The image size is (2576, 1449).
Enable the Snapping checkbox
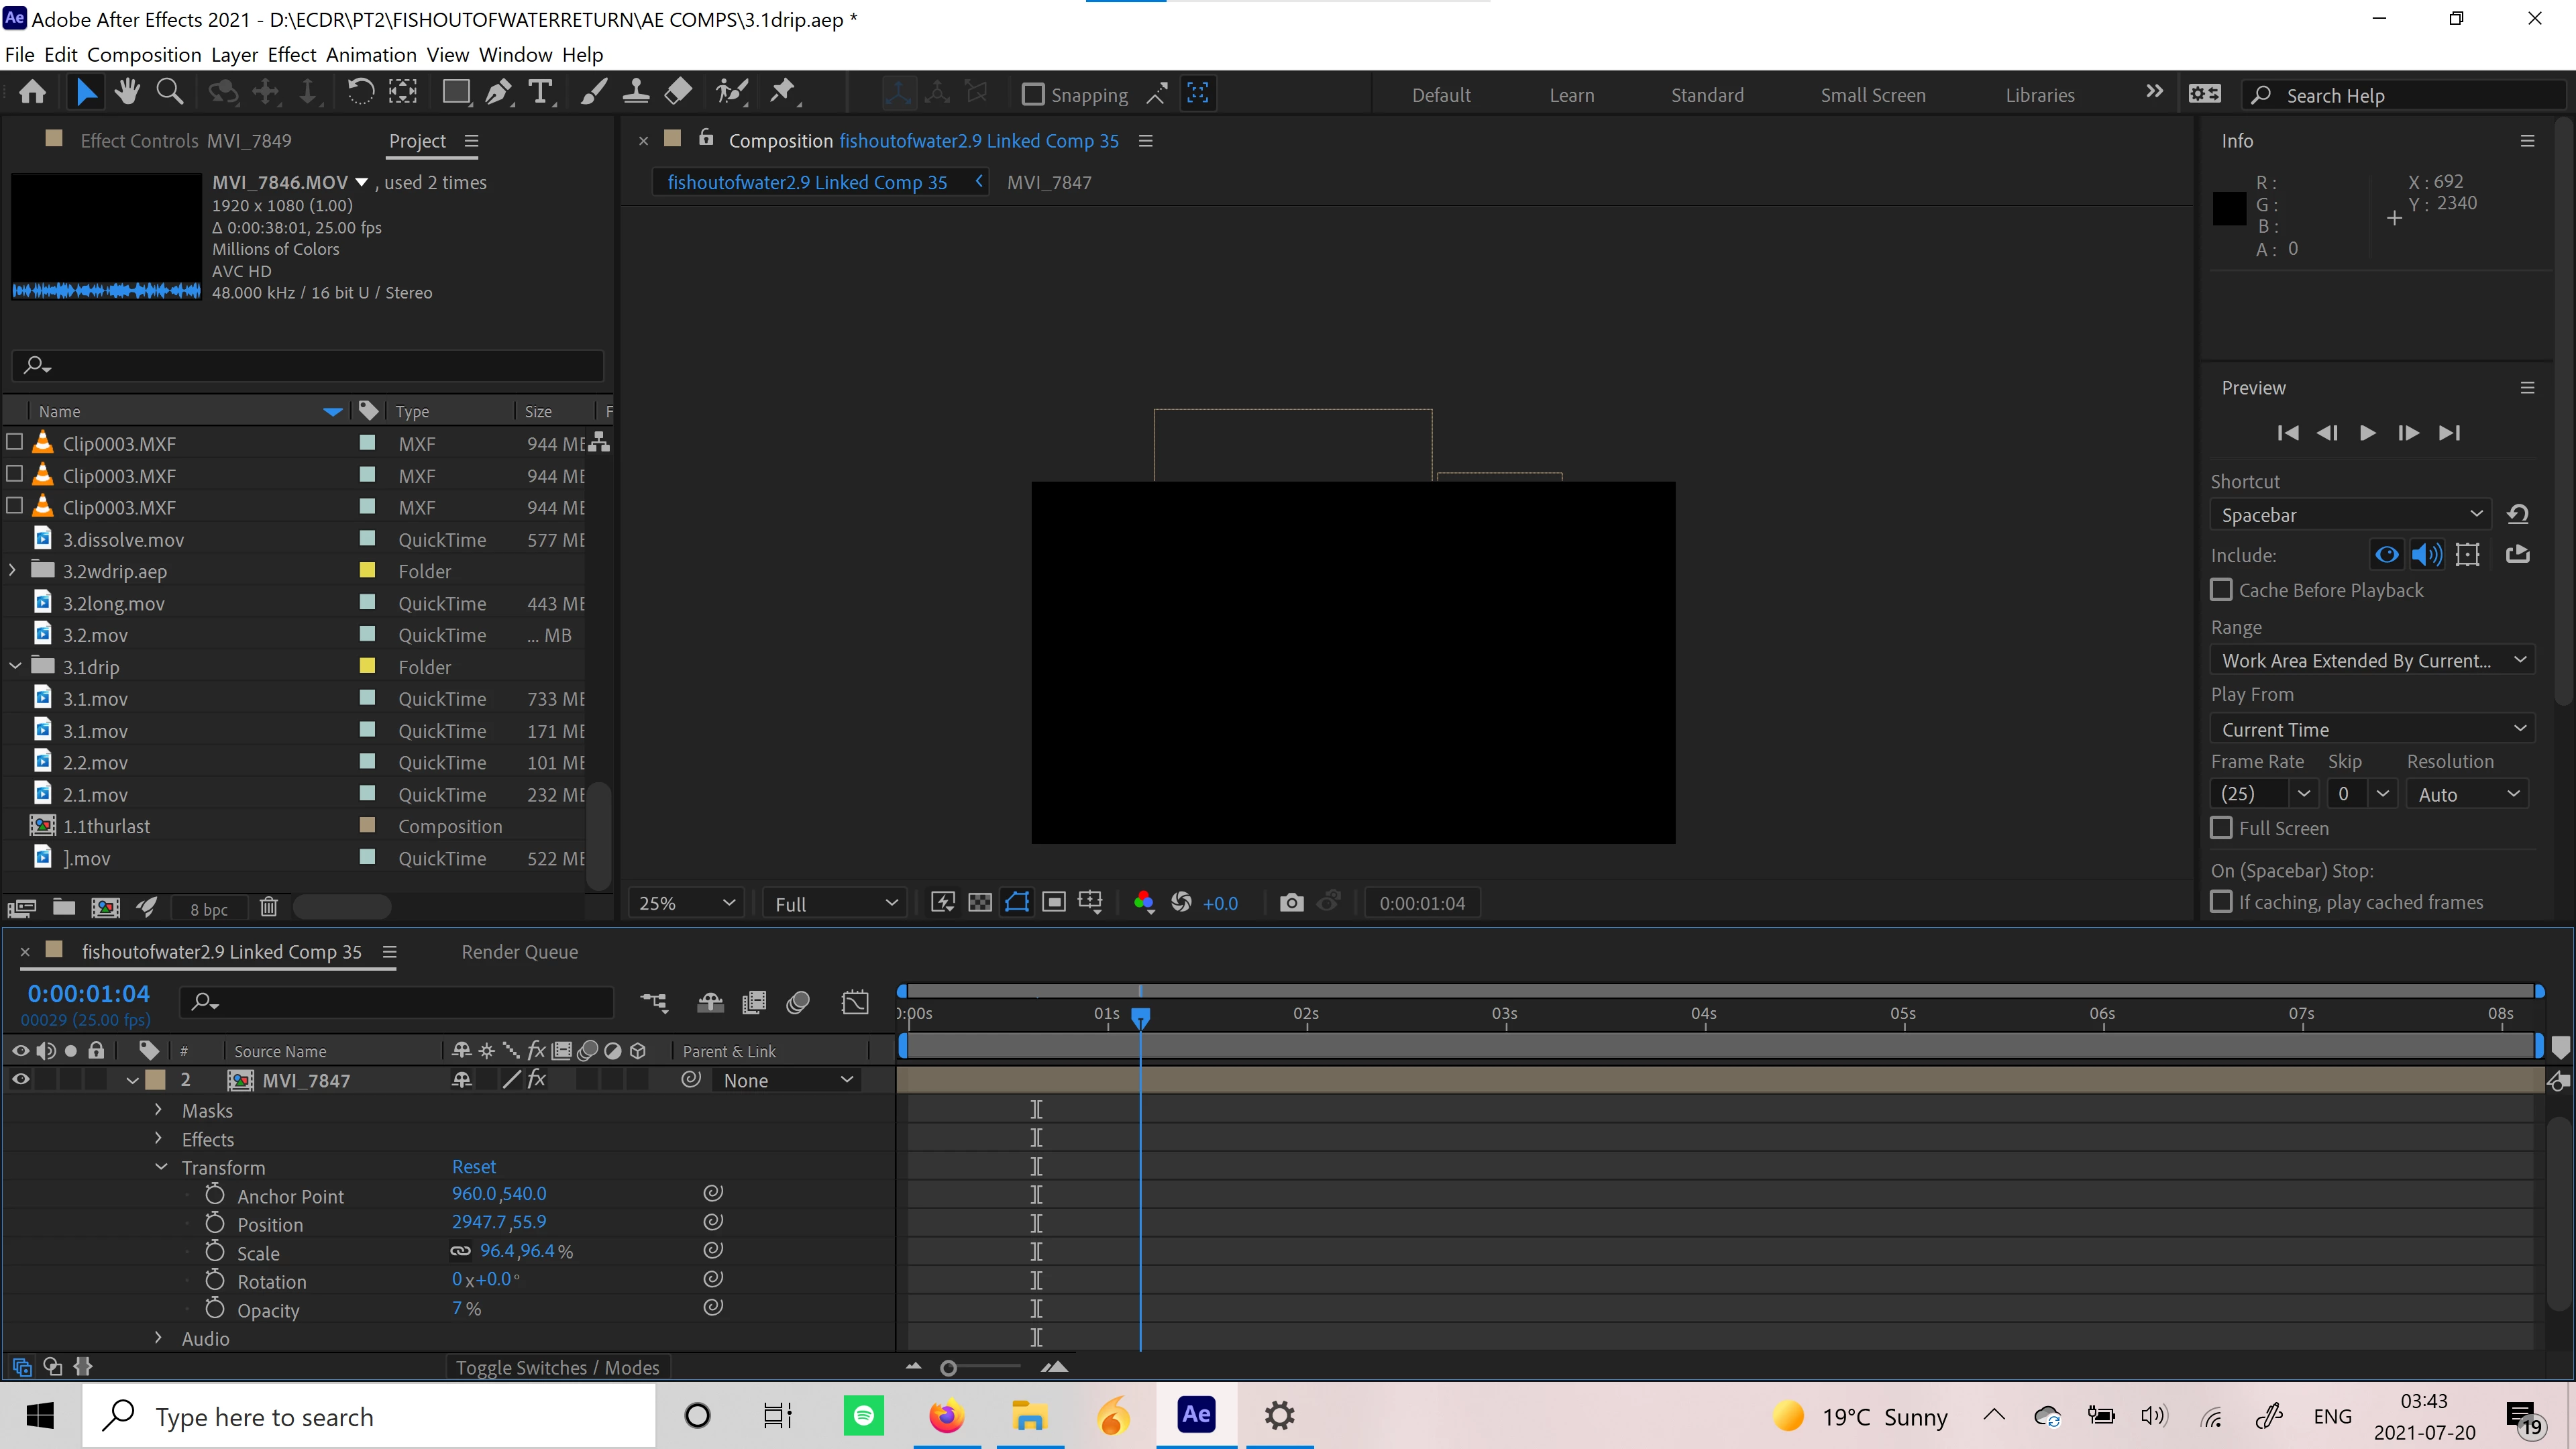click(x=1033, y=95)
